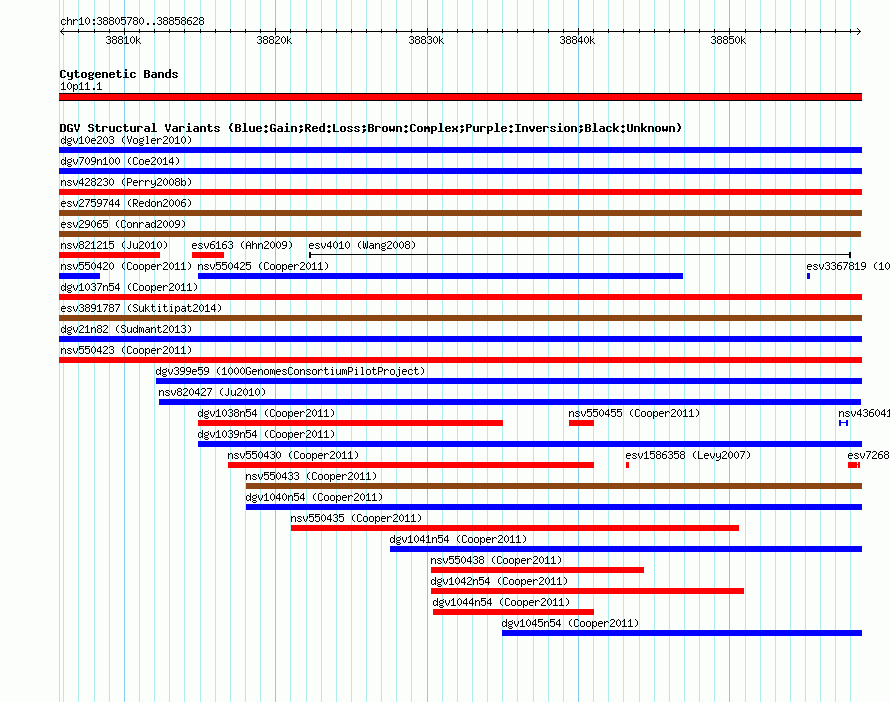Open the esv6163 (Ahn2009) variant
This screenshot has width=890, height=702.
point(208,255)
